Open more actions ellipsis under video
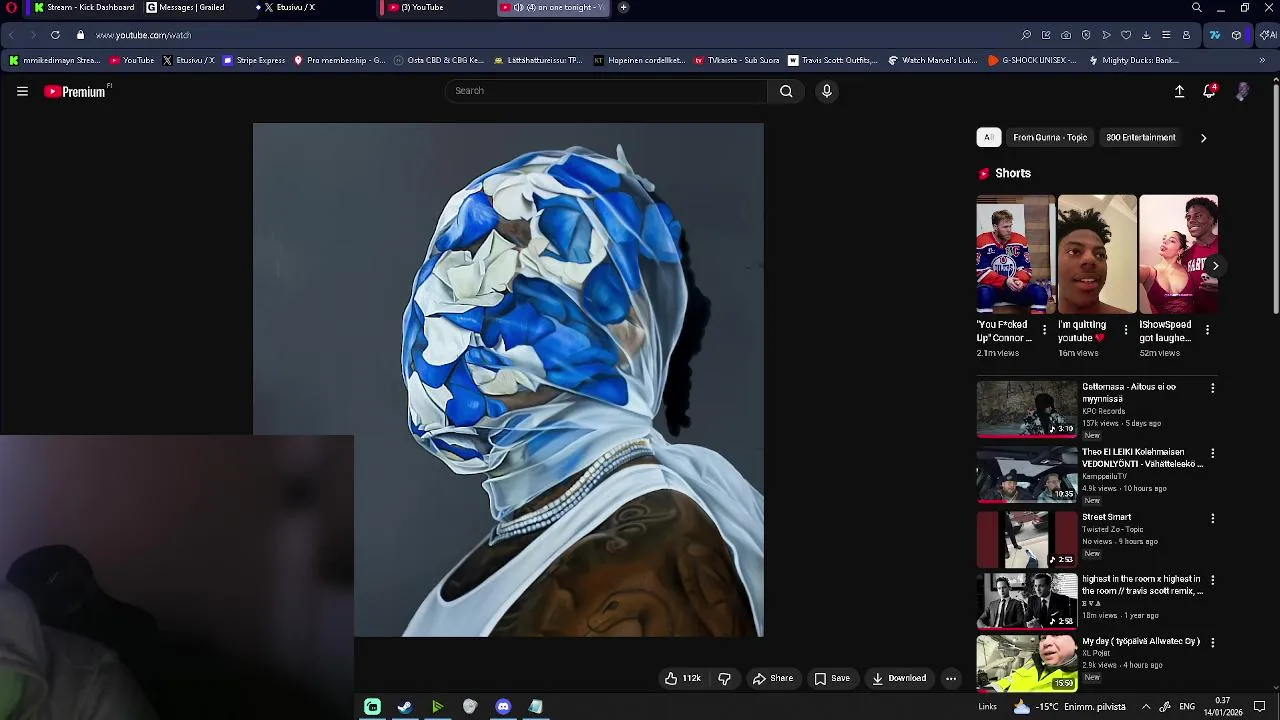This screenshot has width=1280, height=720. coord(951,678)
